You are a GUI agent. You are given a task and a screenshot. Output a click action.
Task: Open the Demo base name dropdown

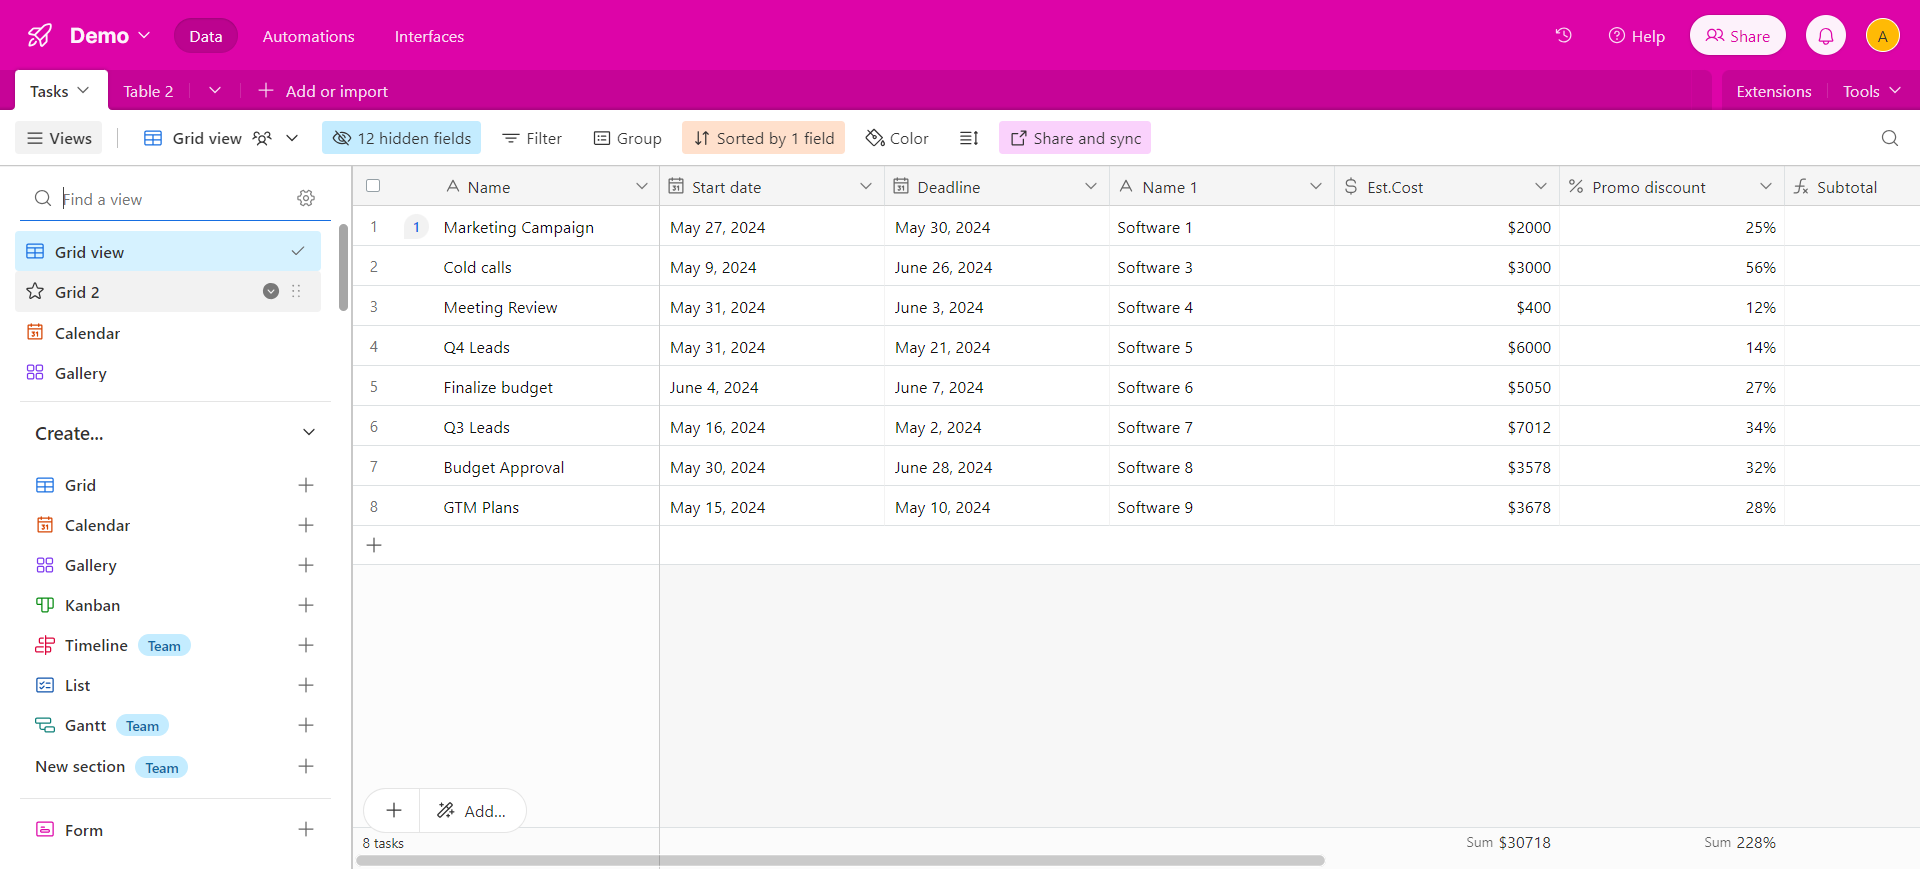click(111, 36)
